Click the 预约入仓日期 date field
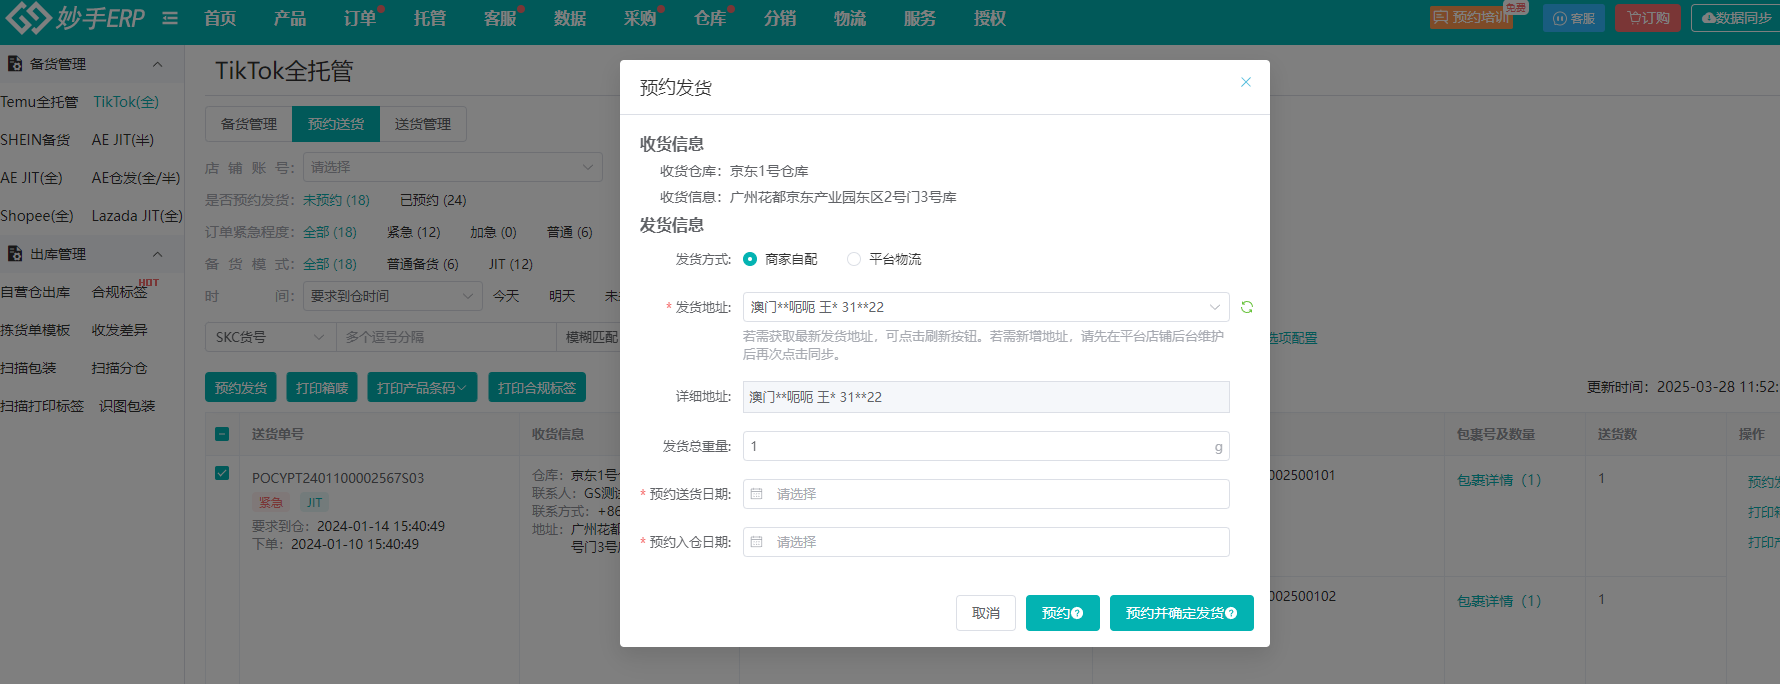Viewport: 1780px width, 684px height. [x=986, y=542]
